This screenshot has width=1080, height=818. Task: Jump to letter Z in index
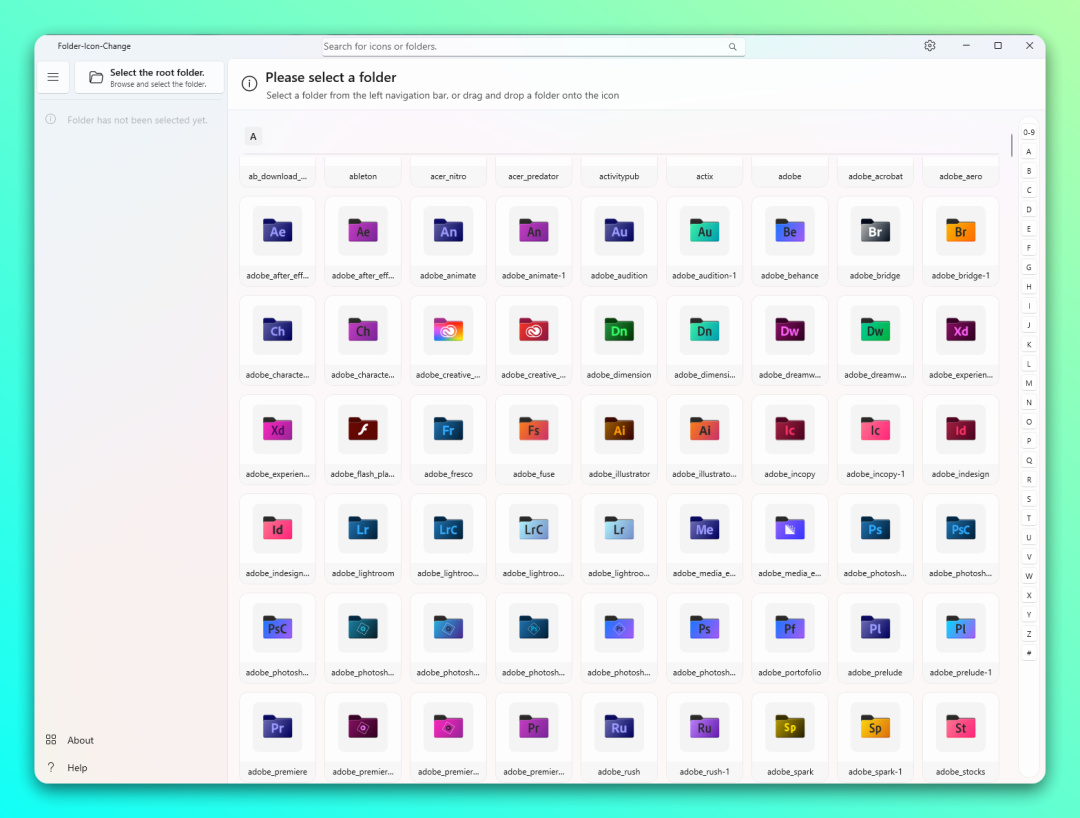1029,634
